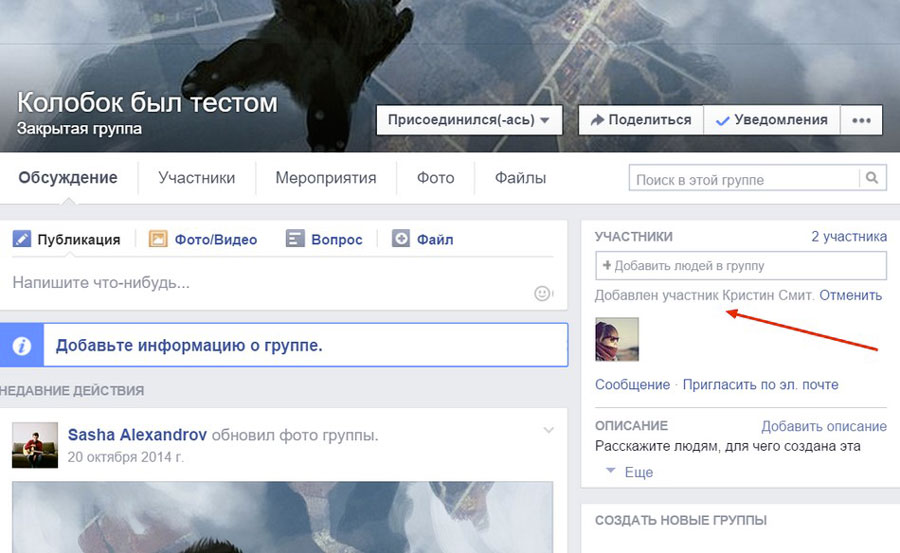Click Sasha Alexandrov's avatar thumbnail
The image size is (900, 553).
pos(35,445)
